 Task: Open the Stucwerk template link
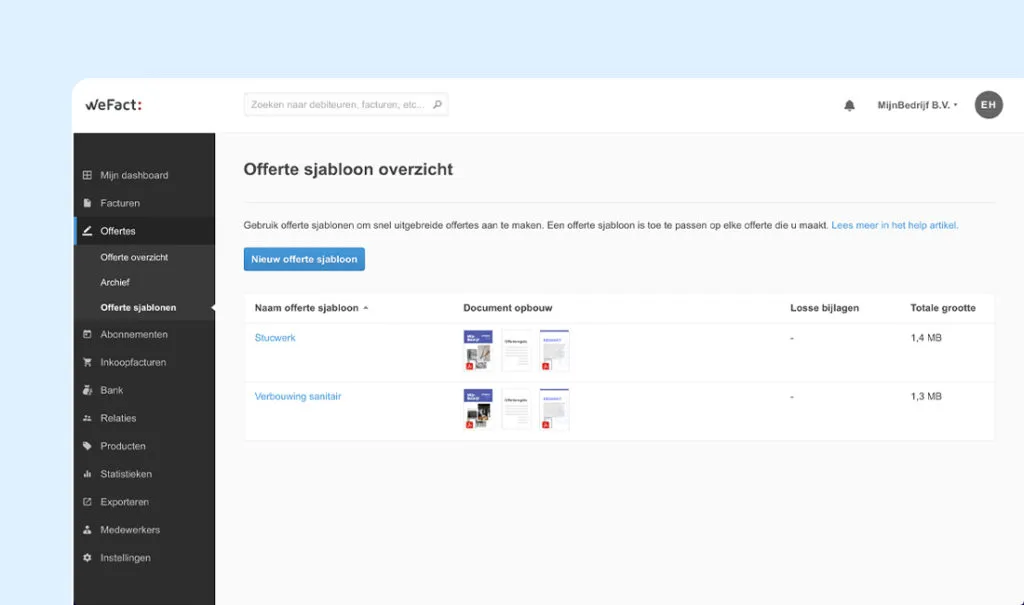tap(274, 337)
